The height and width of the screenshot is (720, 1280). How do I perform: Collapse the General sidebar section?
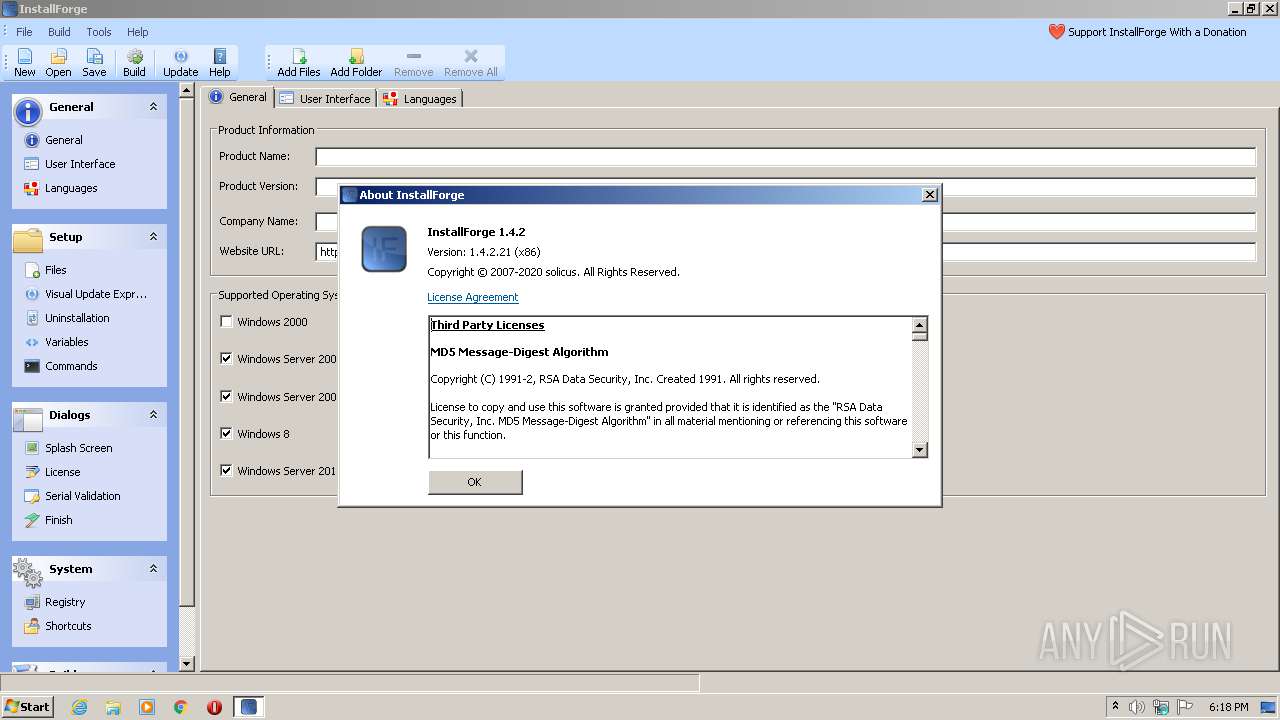pyautogui.click(x=153, y=107)
